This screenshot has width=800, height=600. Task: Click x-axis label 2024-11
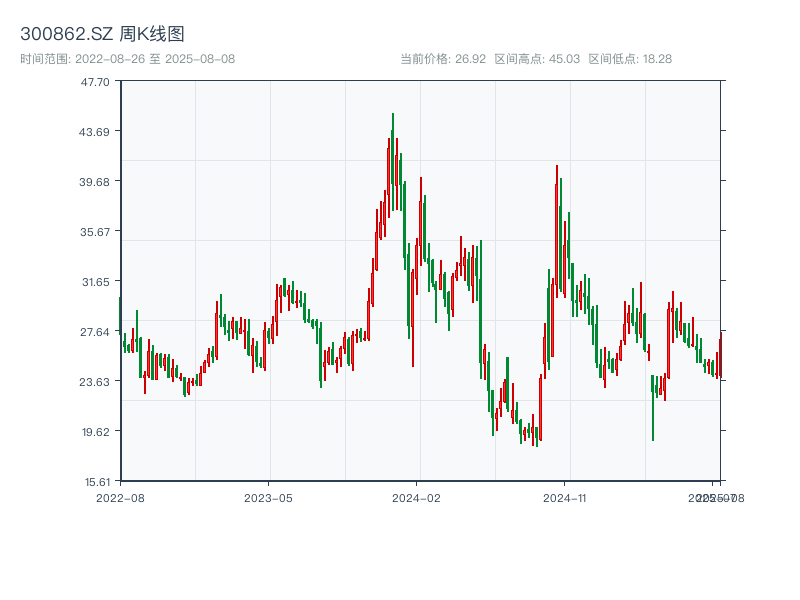point(564,498)
